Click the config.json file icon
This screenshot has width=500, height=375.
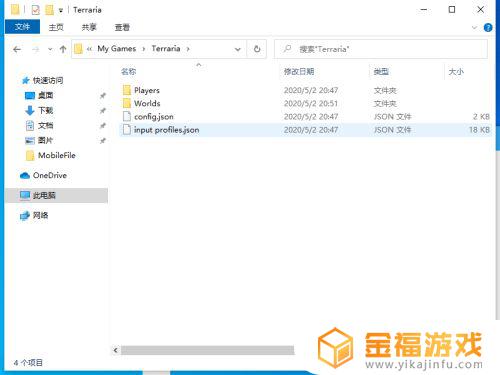point(127,116)
